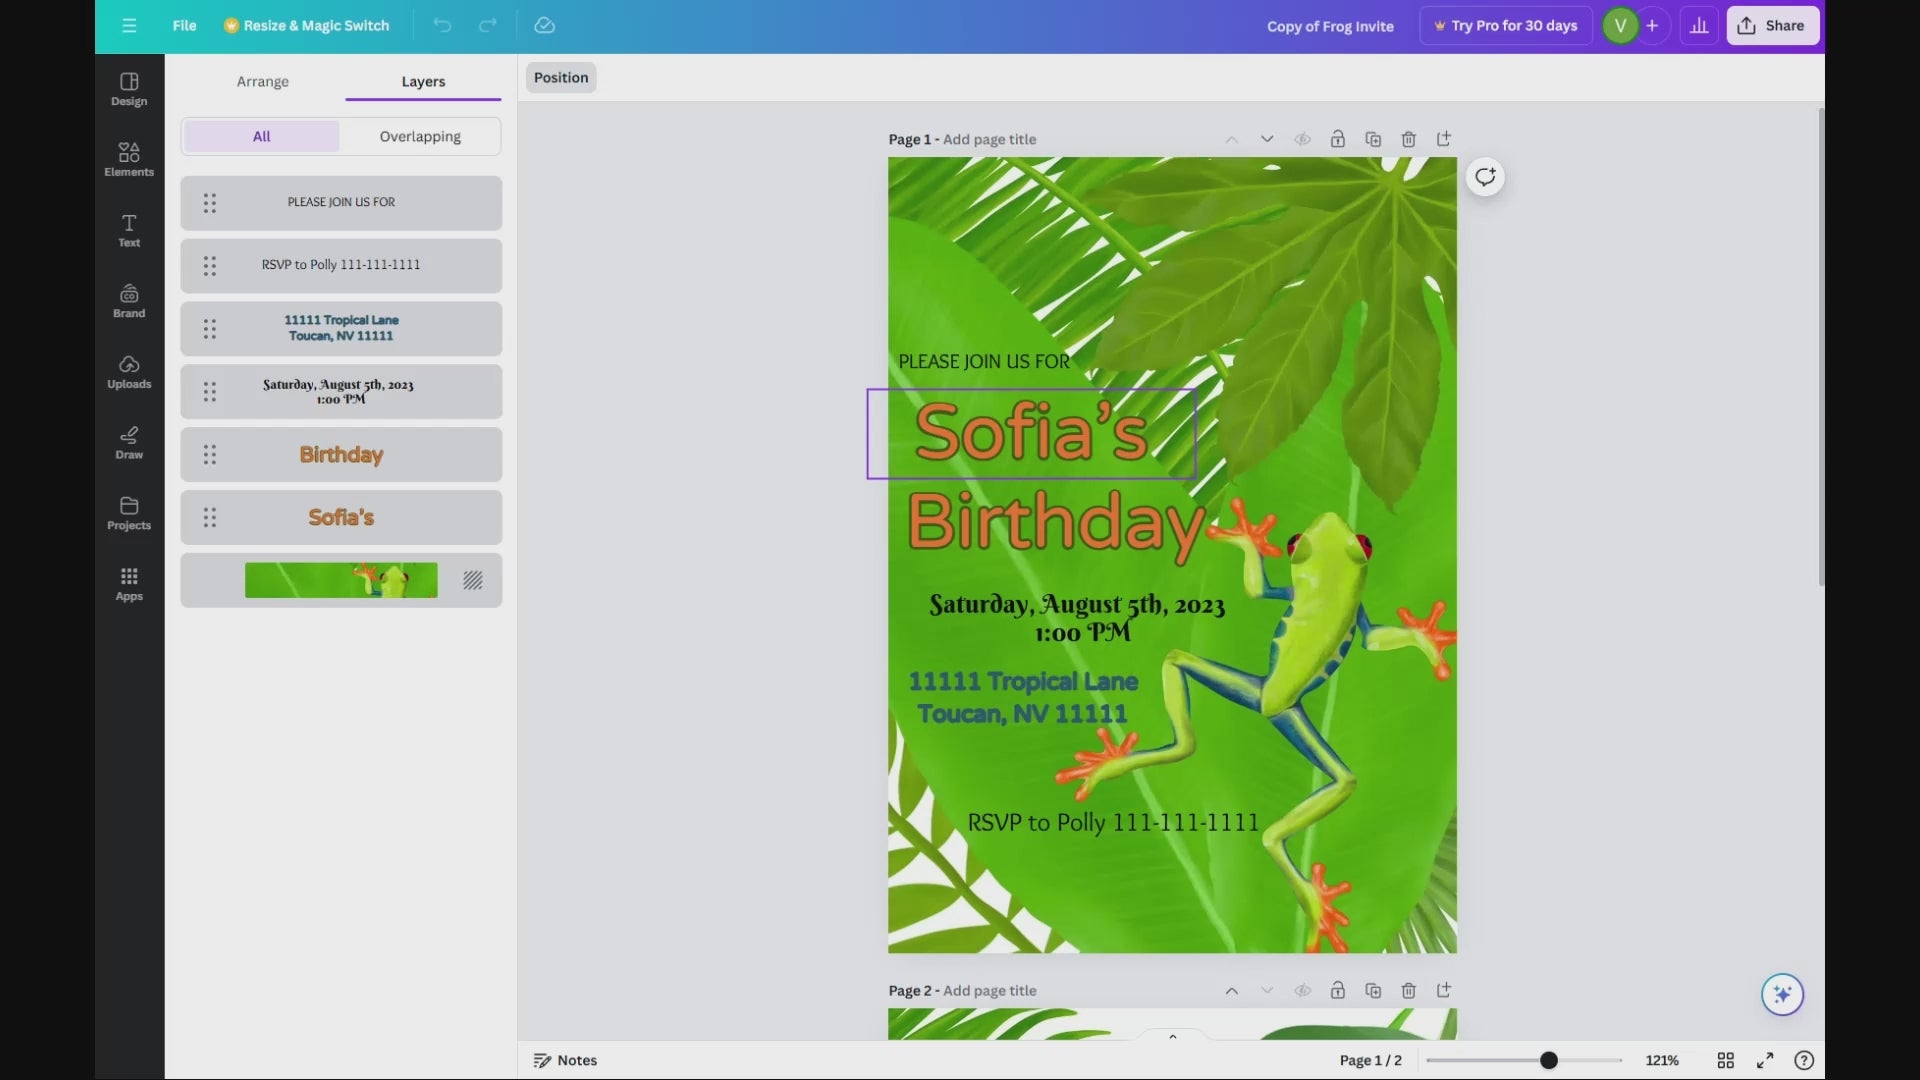
Task: Open the Design side panel
Action: point(129,89)
